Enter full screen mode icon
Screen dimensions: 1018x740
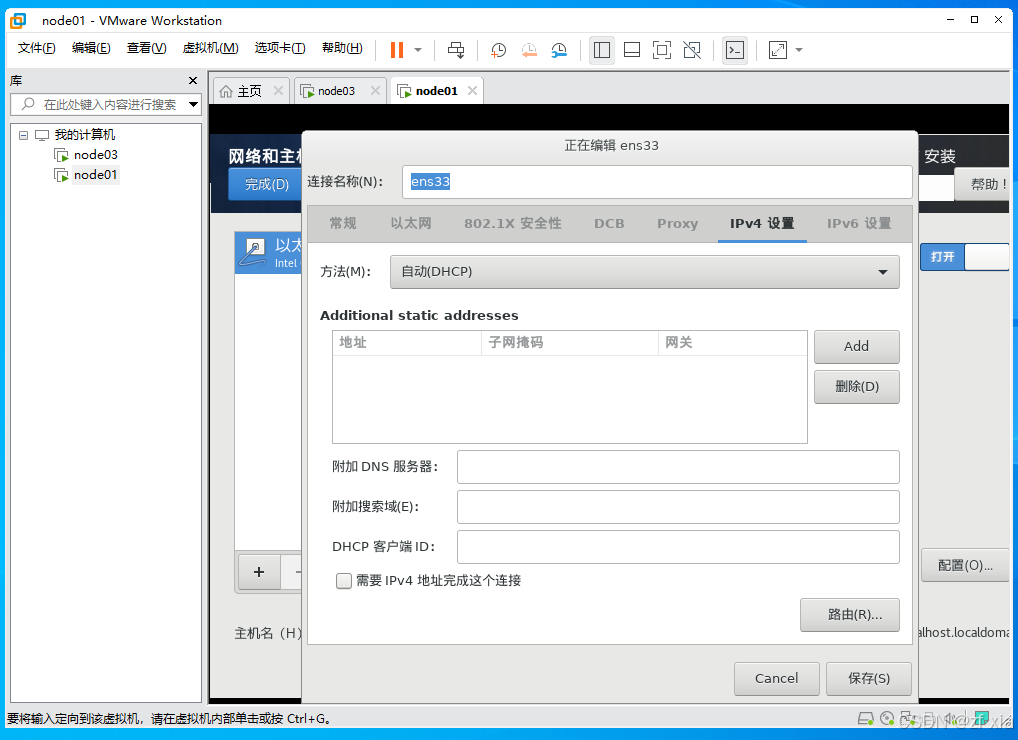(662, 50)
